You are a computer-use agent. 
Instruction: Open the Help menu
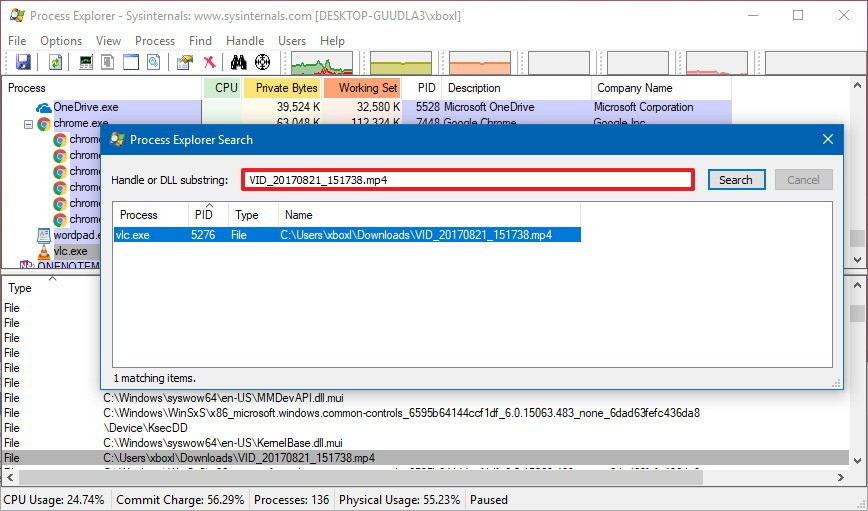click(332, 40)
